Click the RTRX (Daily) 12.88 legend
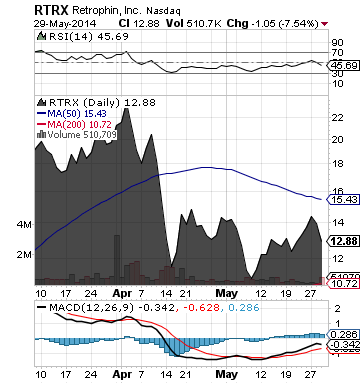Image resolution: width=360 pixels, height=384 pixels. (x=102, y=102)
